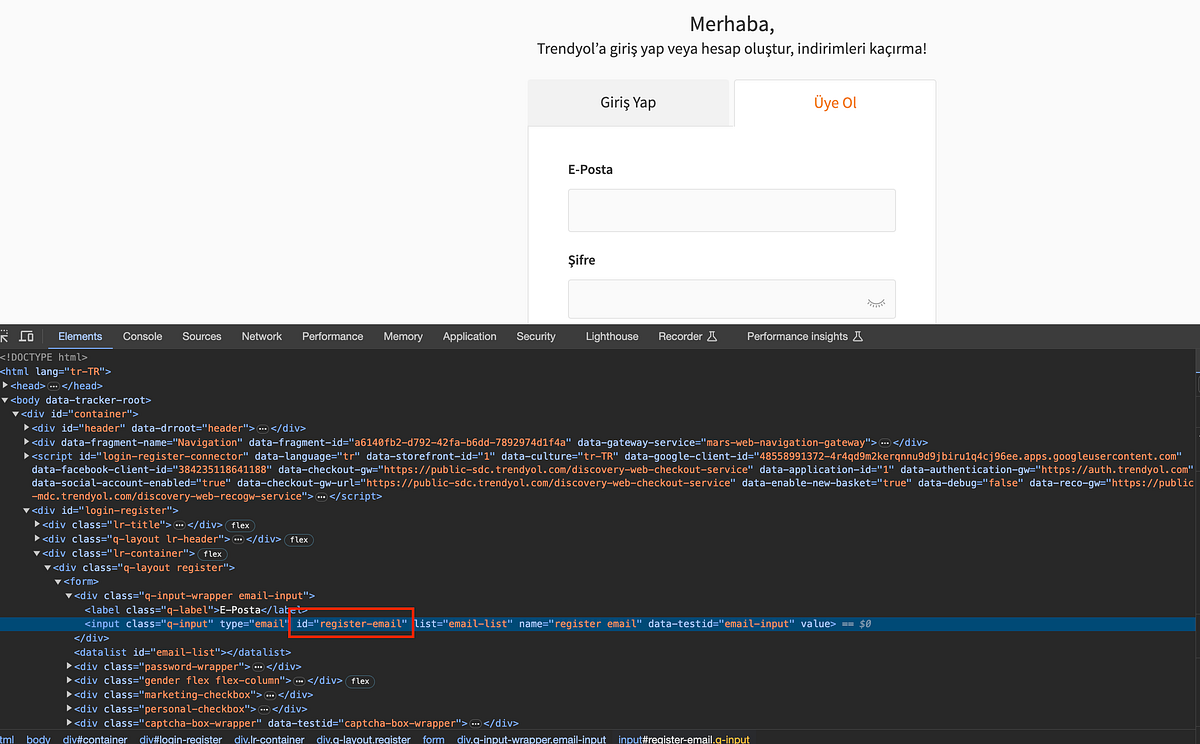1200x744 pixels.
Task: Click ellipsis inside head element
Action: pos(53,385)
